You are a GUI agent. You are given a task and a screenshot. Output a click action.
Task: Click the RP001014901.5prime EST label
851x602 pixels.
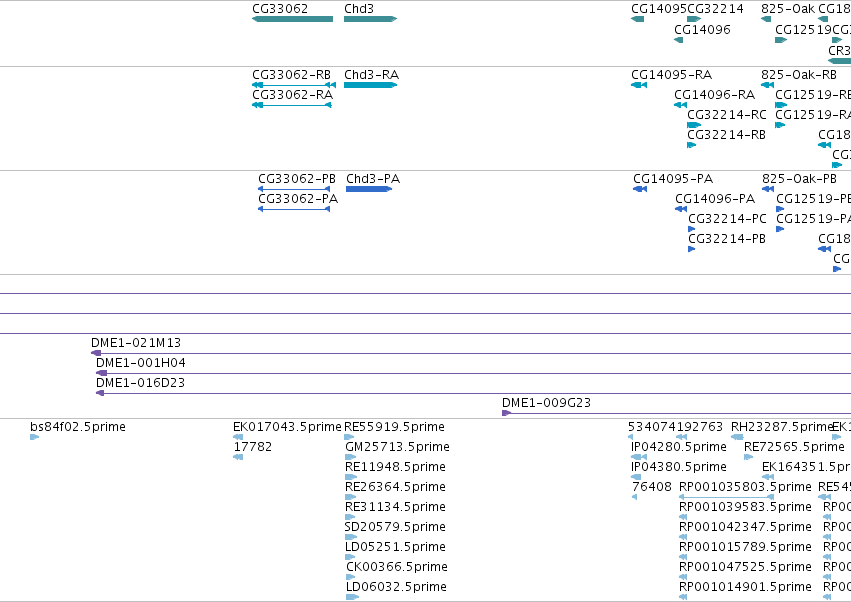click(745, 587)
